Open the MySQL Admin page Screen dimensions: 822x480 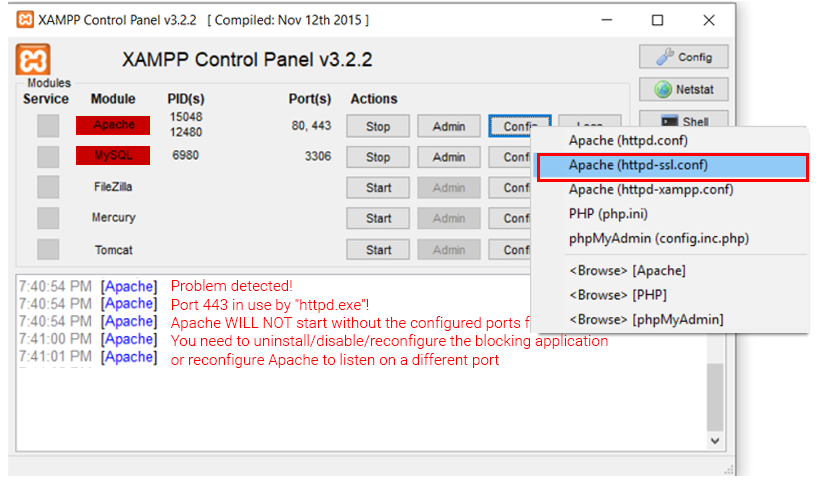click(449, 157)
